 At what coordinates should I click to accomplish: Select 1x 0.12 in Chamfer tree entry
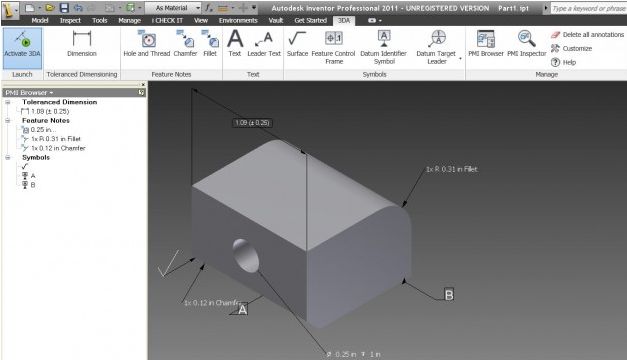[x=54, y=148]
